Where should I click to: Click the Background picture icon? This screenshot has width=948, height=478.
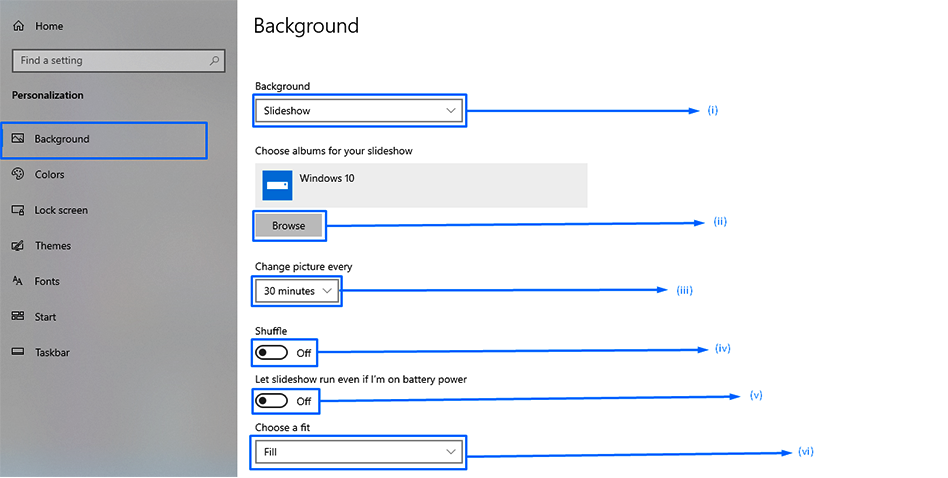coord(17,139)
